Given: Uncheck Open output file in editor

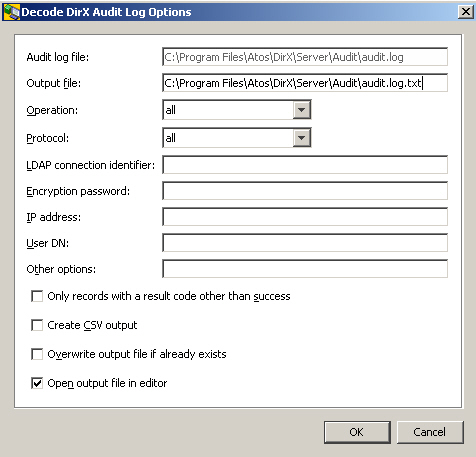Looking at the screenshot, I should pos(37,383).
